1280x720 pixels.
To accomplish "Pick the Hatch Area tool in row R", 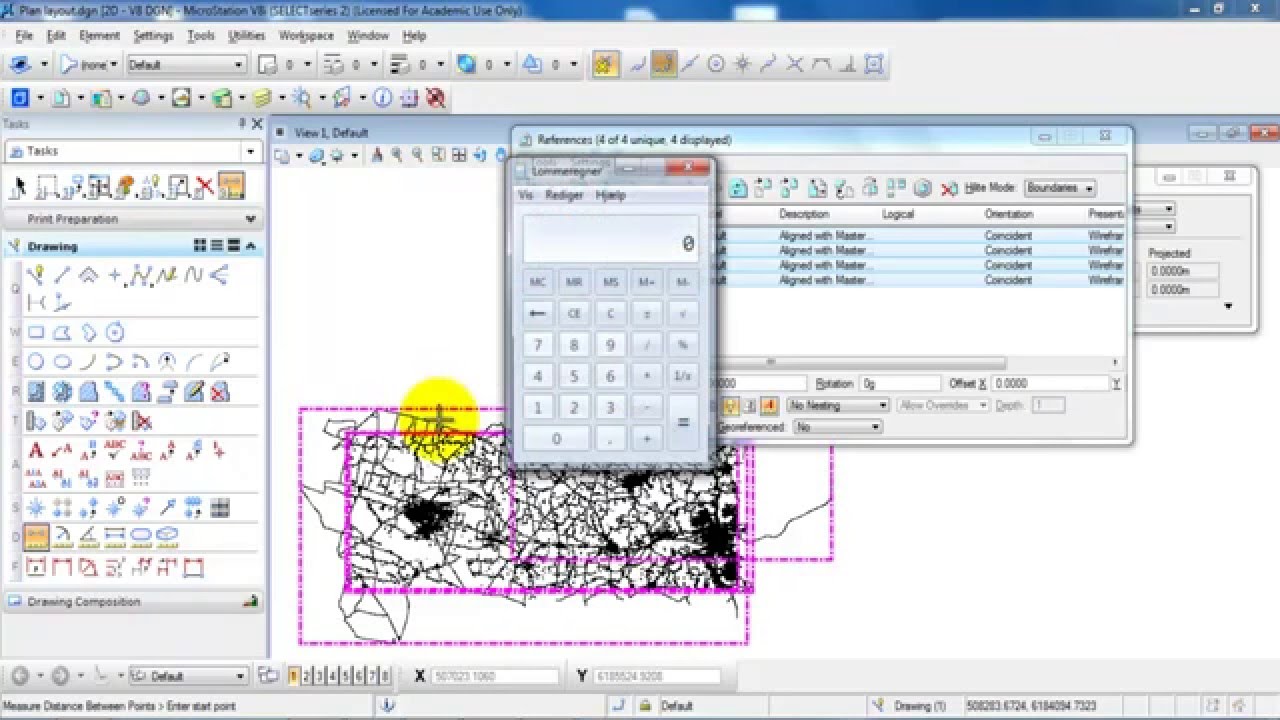I will click(x=36, y=391).
